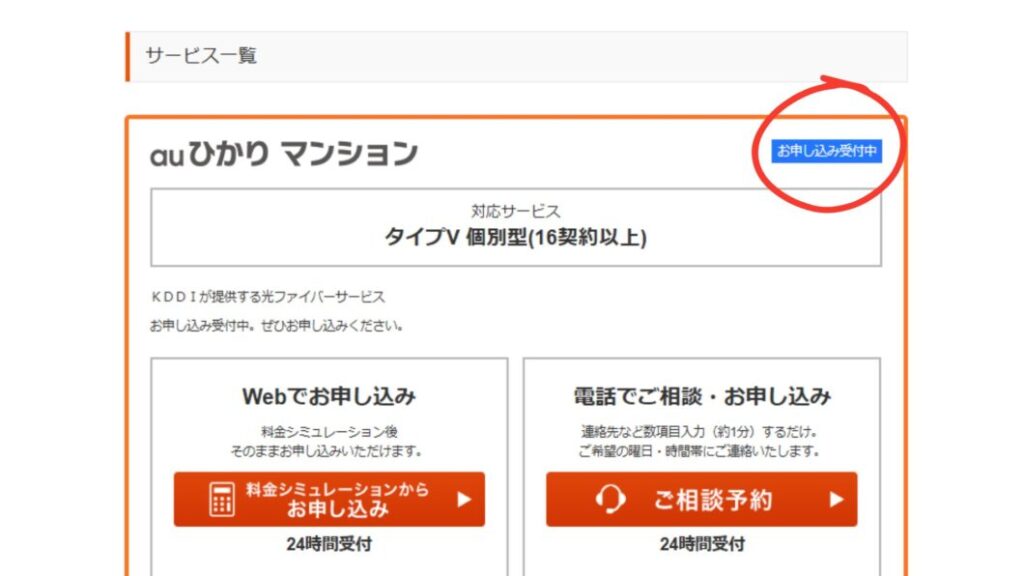
Task: Click the 電話でご相談・お申し込み heading
Action: pos(702,396)
